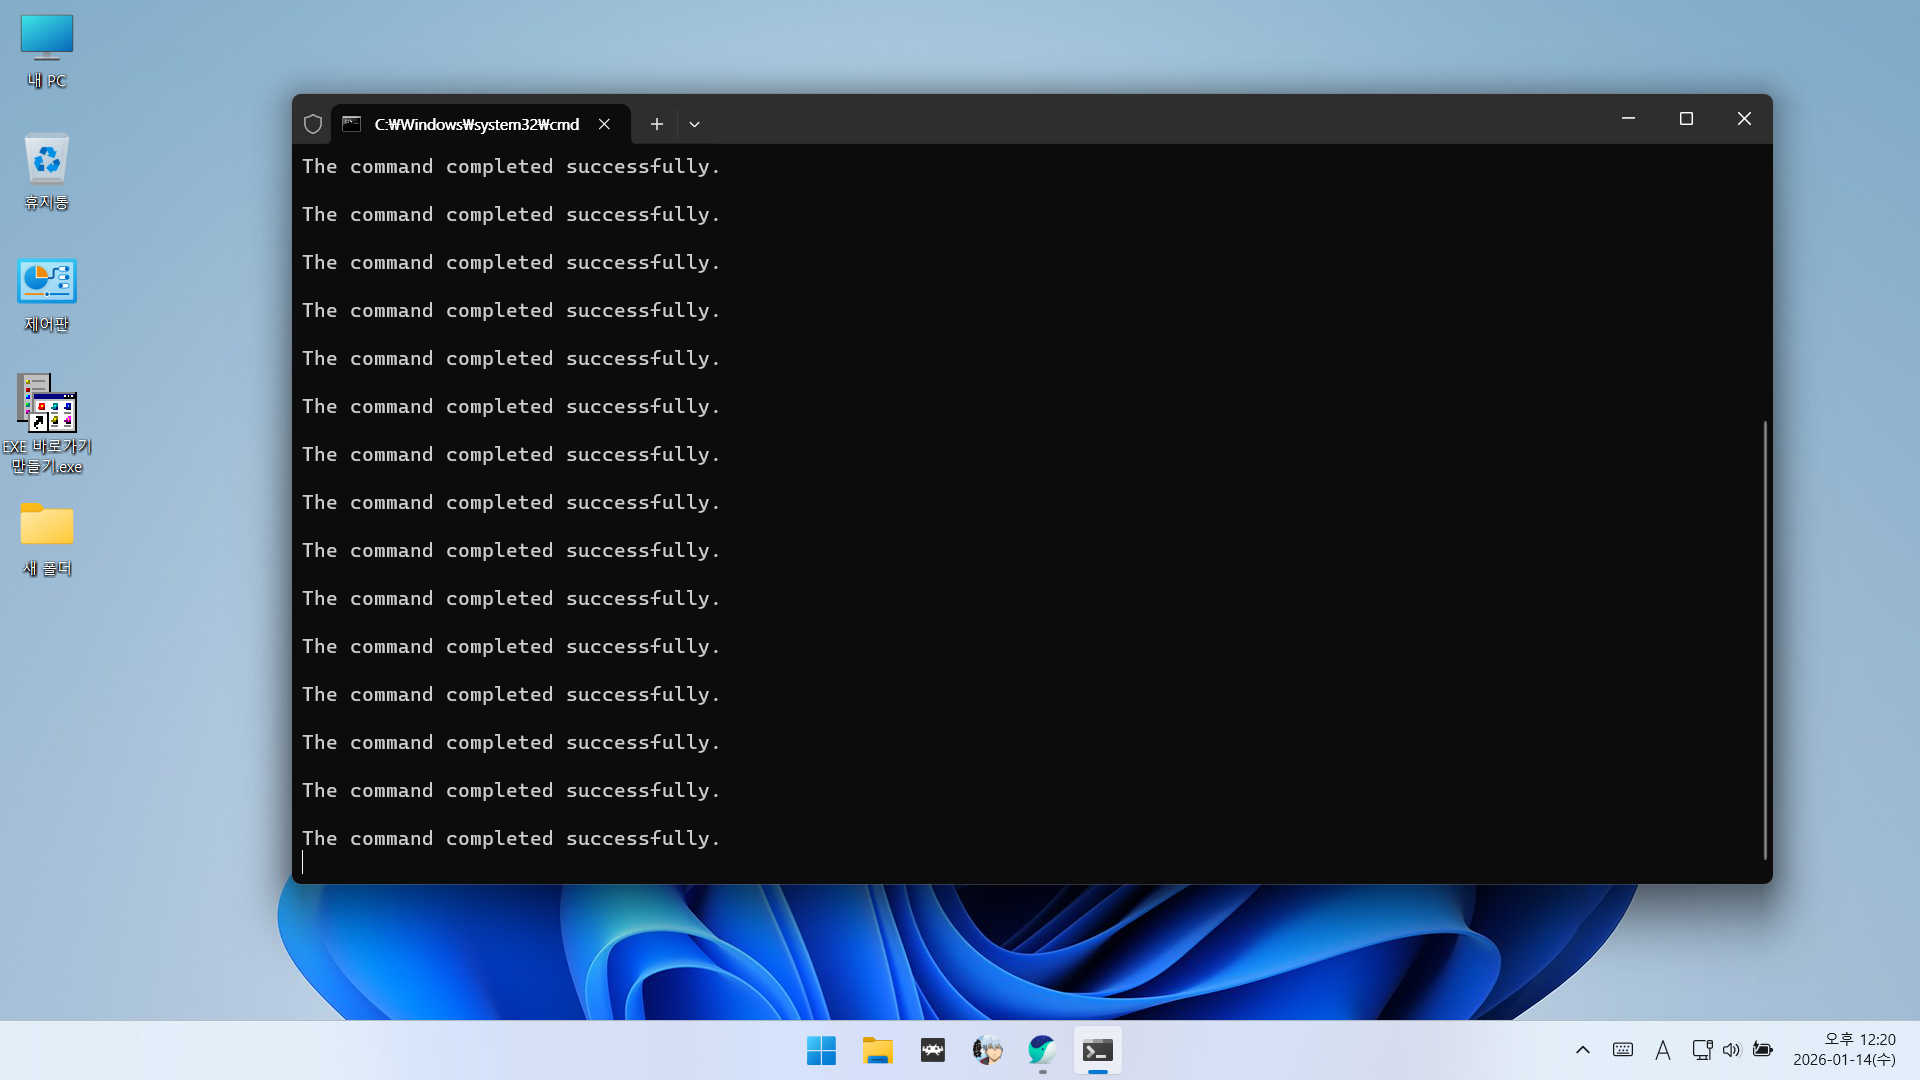
Task: Show hidden system tray icons
Action: 1582,1050
